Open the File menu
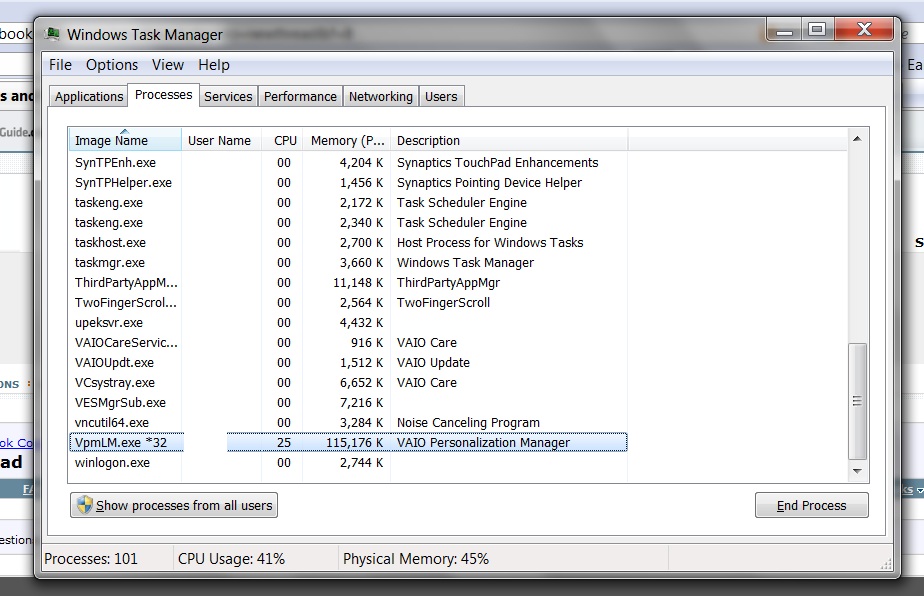 tap(60, 65)
